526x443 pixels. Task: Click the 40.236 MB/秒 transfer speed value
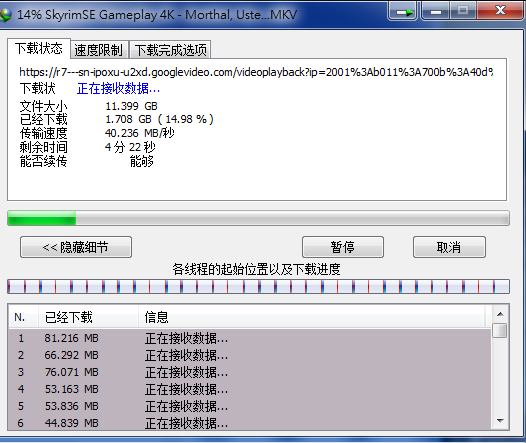pos(140,133)
